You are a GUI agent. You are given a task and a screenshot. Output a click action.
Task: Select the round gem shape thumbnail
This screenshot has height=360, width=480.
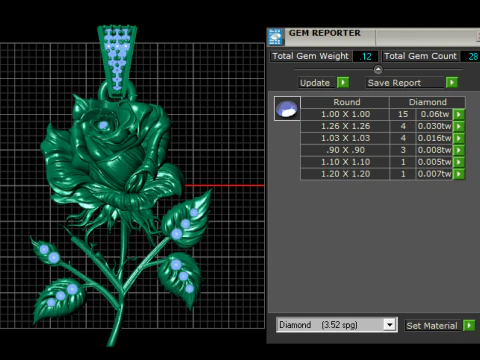(287, 109)
